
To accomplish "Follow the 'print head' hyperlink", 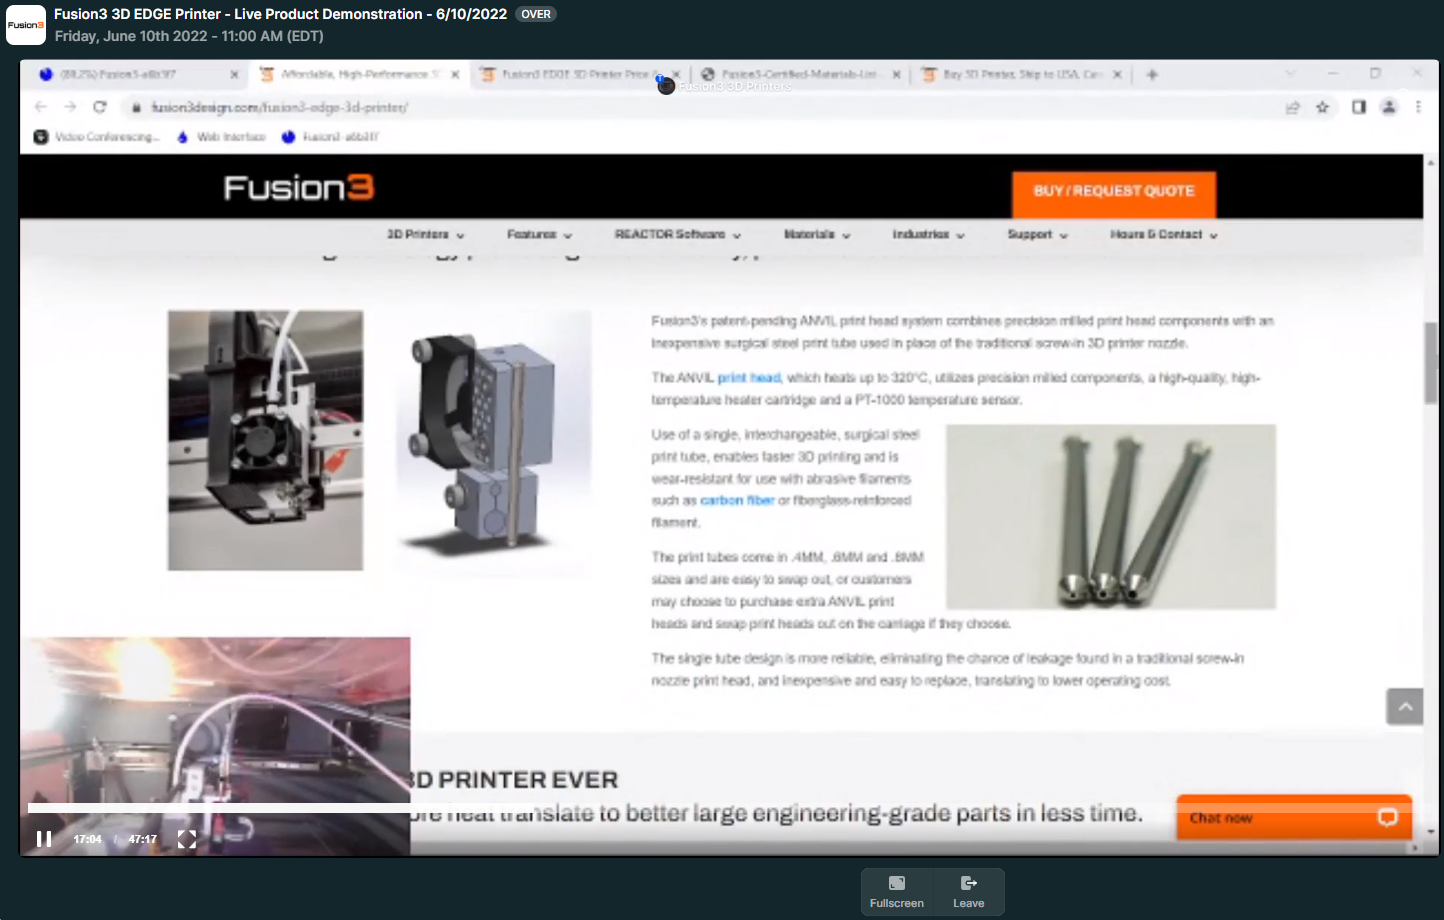I will click(x=749, y=378).
